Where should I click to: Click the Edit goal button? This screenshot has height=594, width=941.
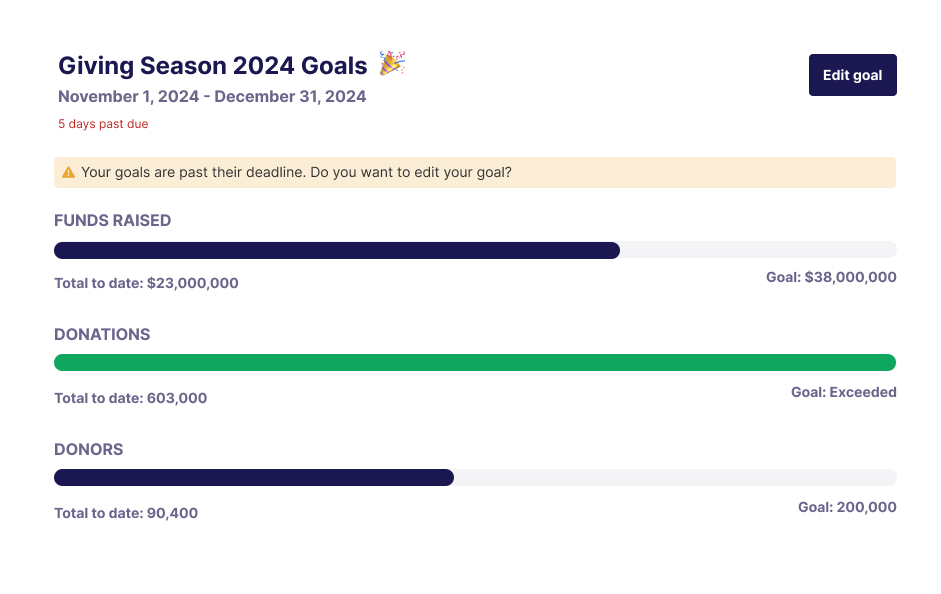pos(852,75)
